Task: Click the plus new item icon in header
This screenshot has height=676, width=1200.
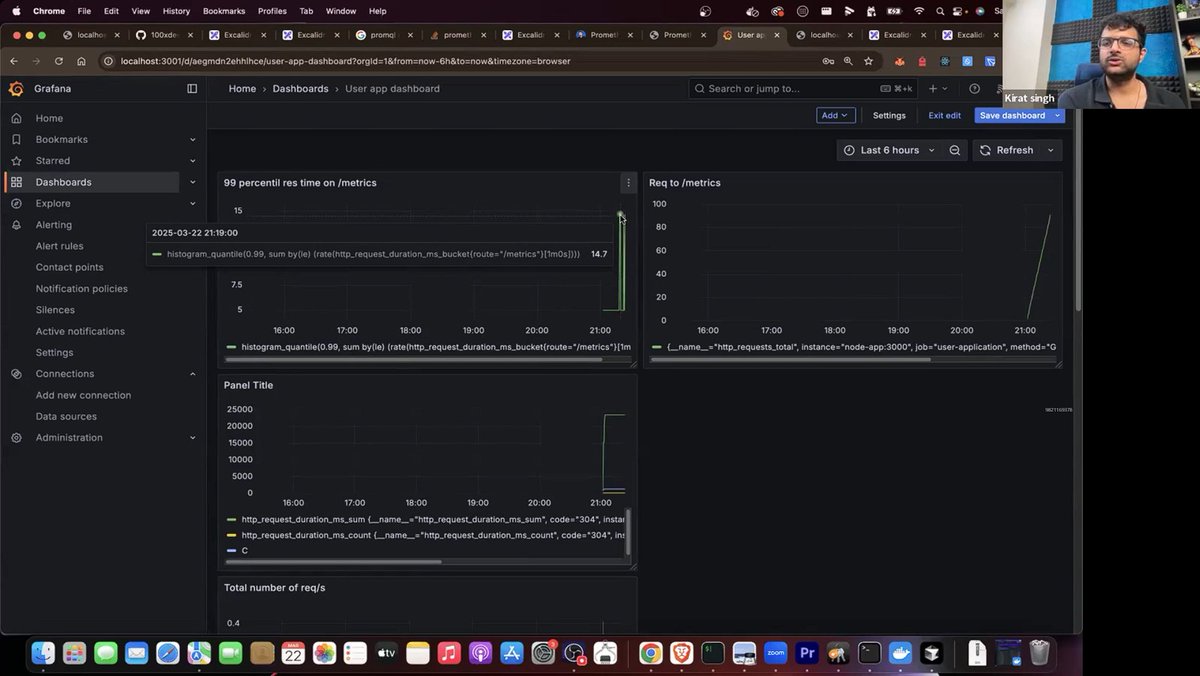Action: (937, 89)
